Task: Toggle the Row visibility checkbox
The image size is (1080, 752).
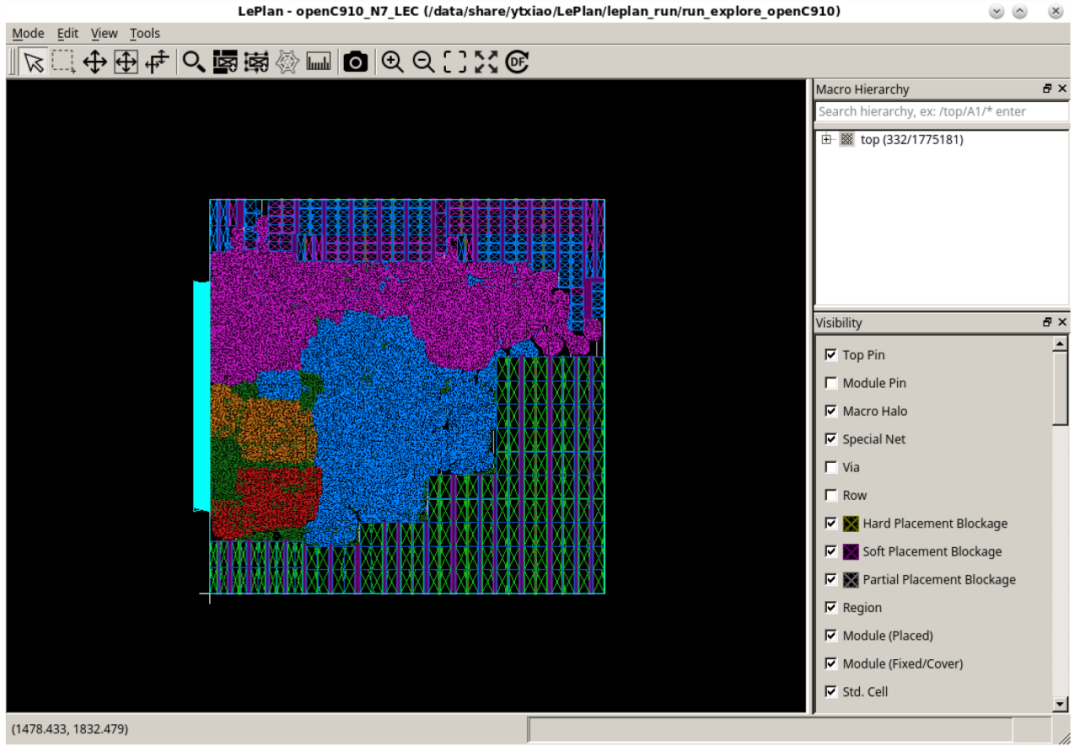Action: (x=831, y=495)
